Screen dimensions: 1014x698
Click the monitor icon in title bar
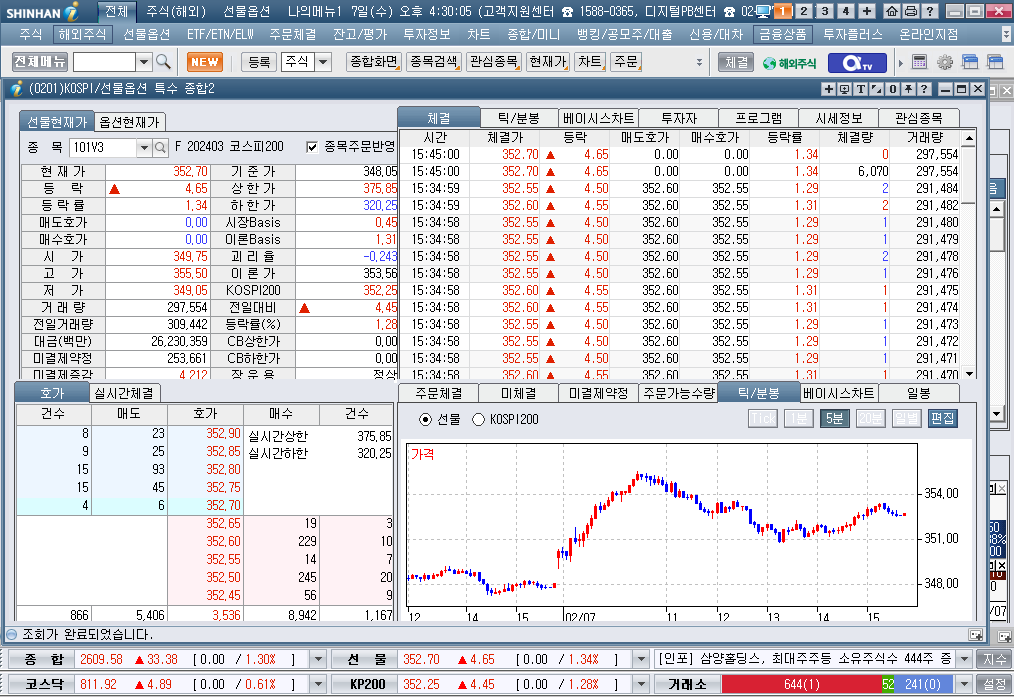pyautogui.click(x=764, y=11)
